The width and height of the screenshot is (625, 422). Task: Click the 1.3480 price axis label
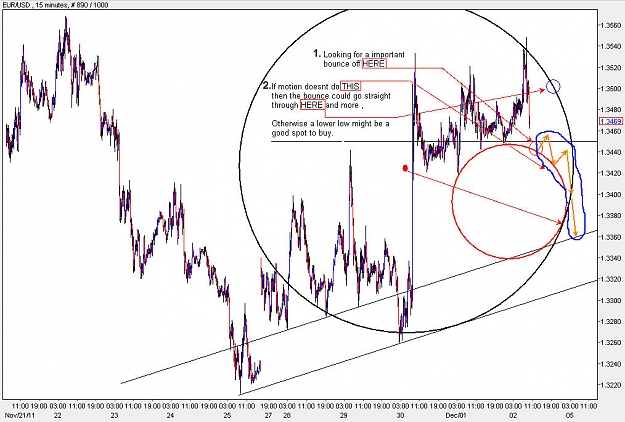point(612,110)
